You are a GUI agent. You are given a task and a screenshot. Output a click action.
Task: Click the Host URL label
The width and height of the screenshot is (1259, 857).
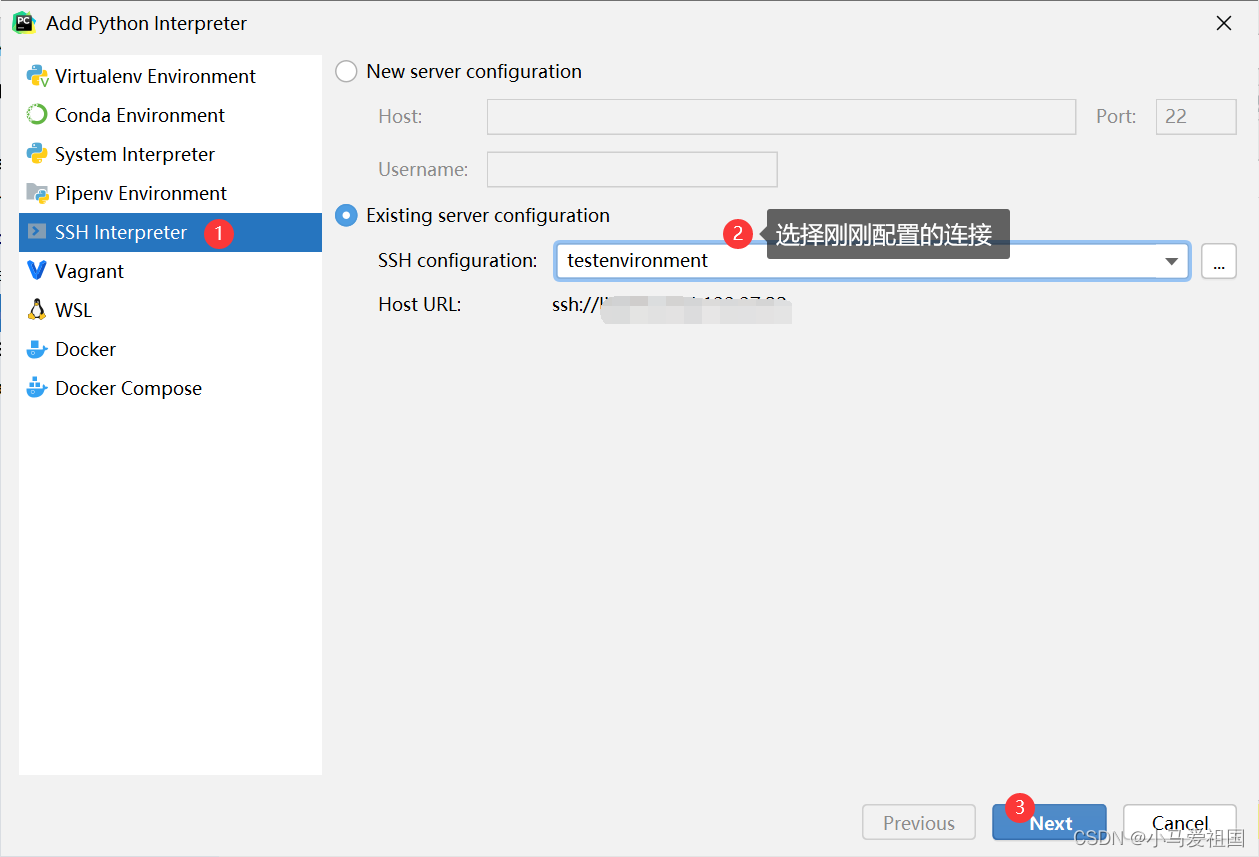pos(420,305)
